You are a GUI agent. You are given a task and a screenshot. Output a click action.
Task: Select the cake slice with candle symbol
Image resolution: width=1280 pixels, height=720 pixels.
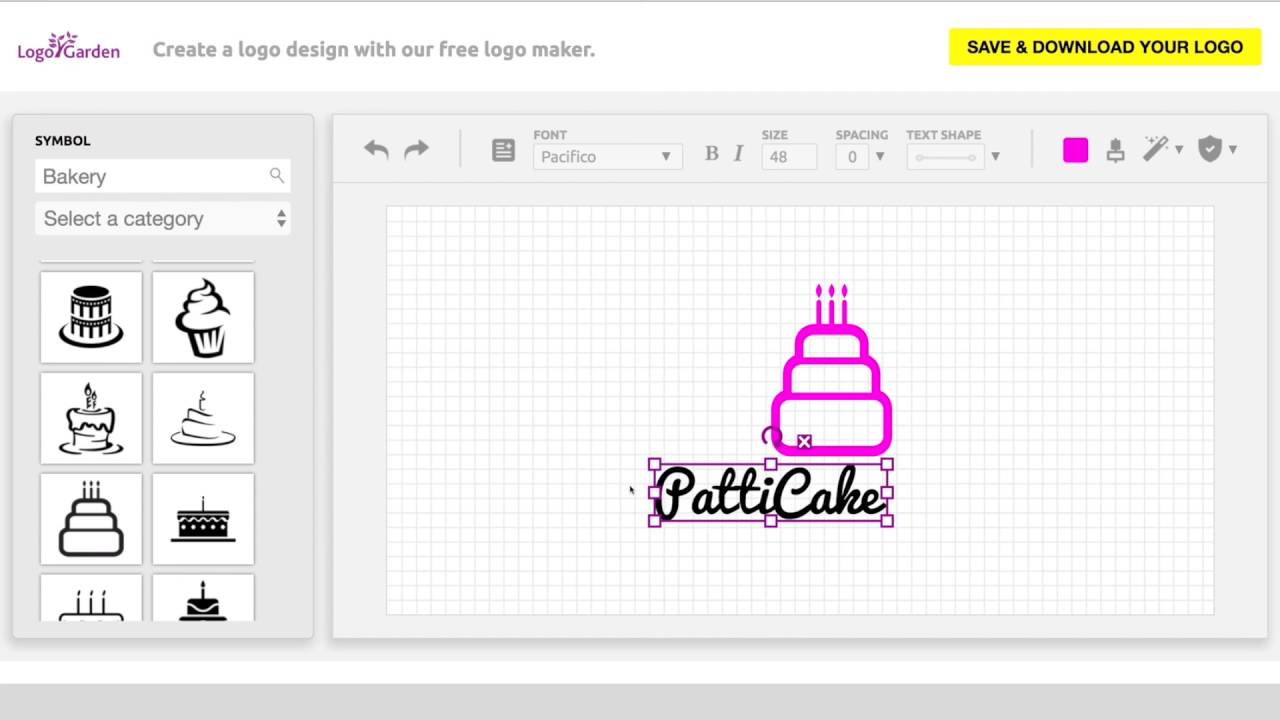203,597
